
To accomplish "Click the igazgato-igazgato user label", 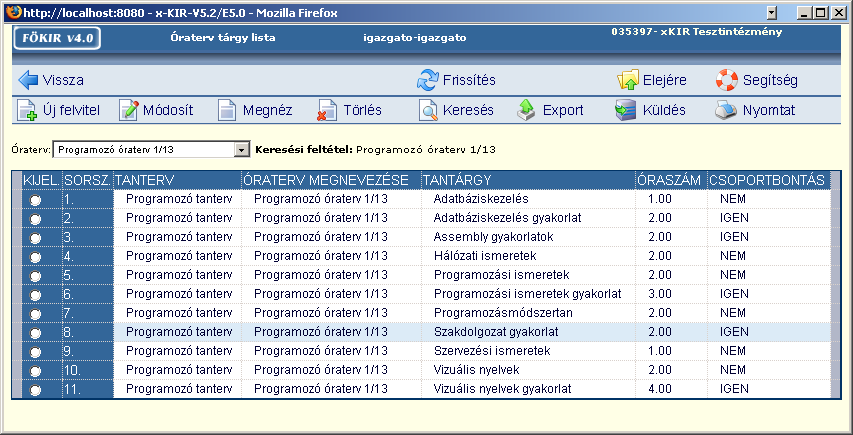I will (x=415, y=38).
